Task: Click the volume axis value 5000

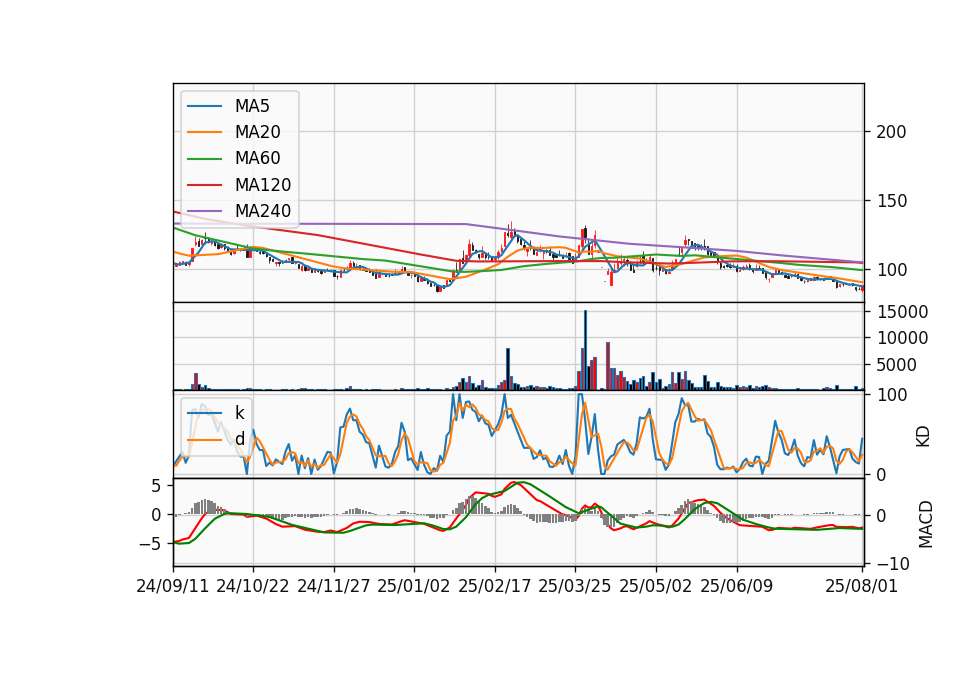Action: 896,365
